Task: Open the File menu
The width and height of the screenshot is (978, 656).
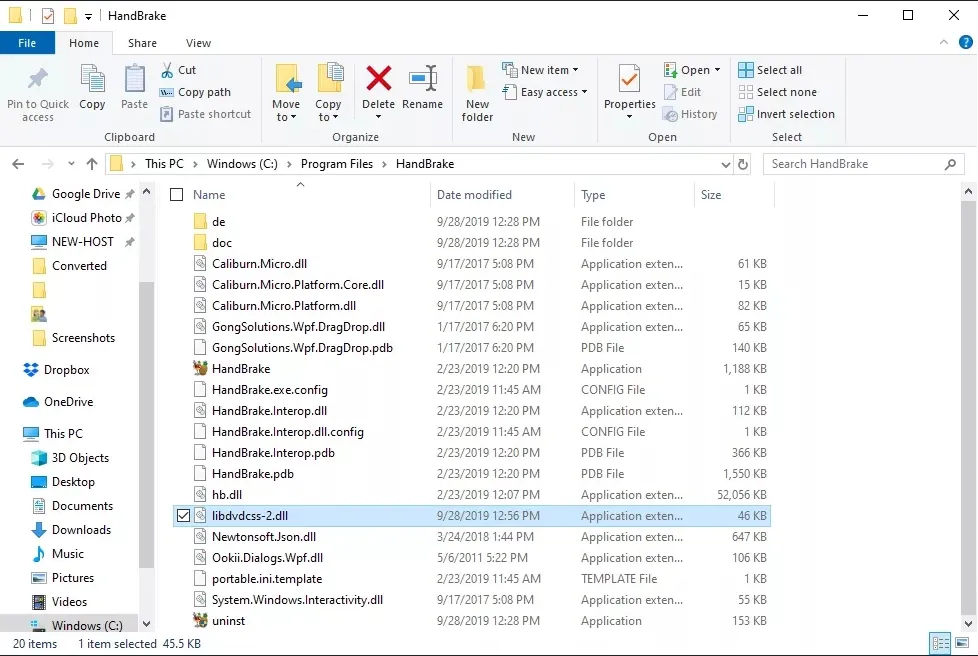Action: coord(27,43)
